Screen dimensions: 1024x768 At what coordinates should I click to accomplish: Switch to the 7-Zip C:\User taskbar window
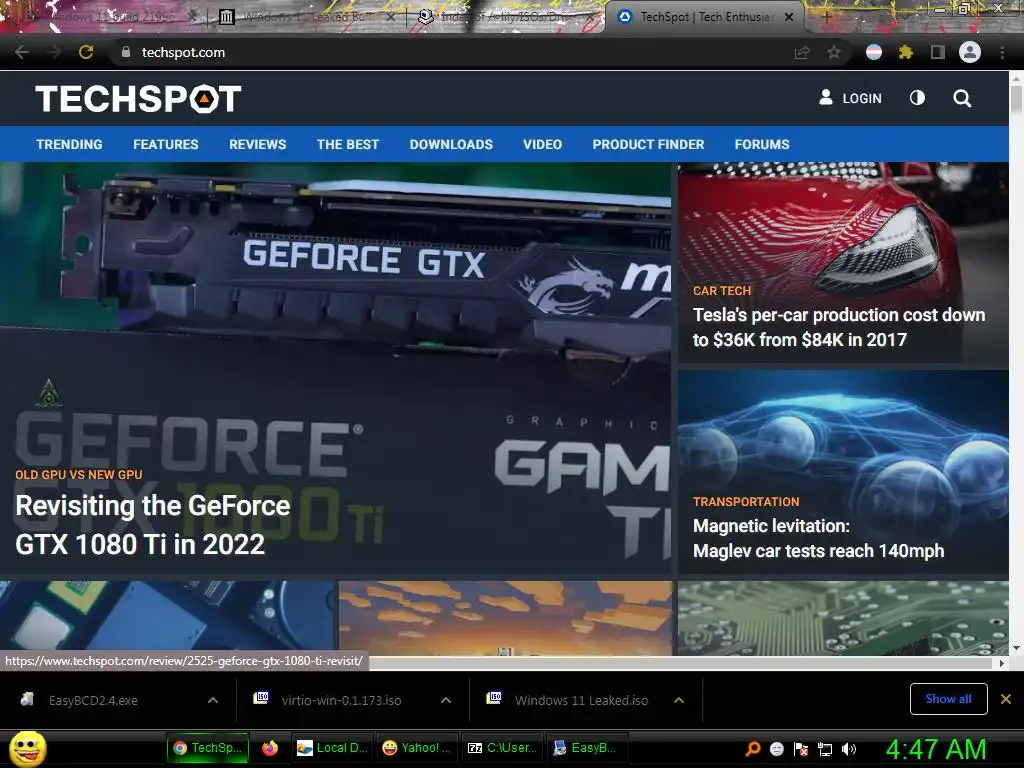503,748
